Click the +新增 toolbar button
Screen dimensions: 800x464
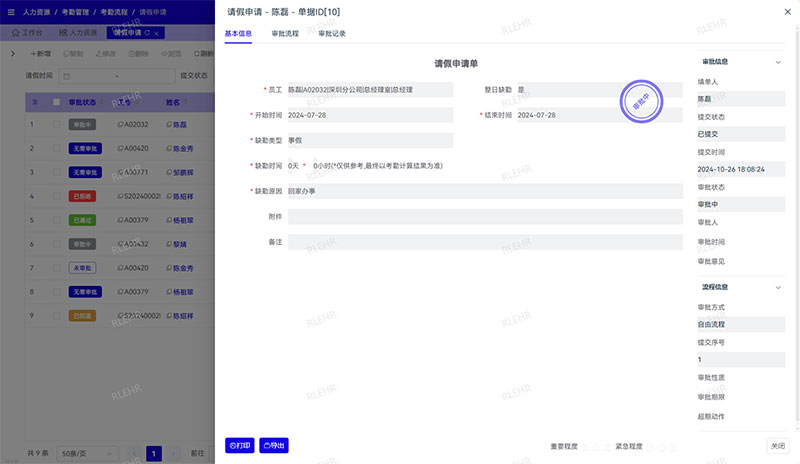(x=41, y=54)
